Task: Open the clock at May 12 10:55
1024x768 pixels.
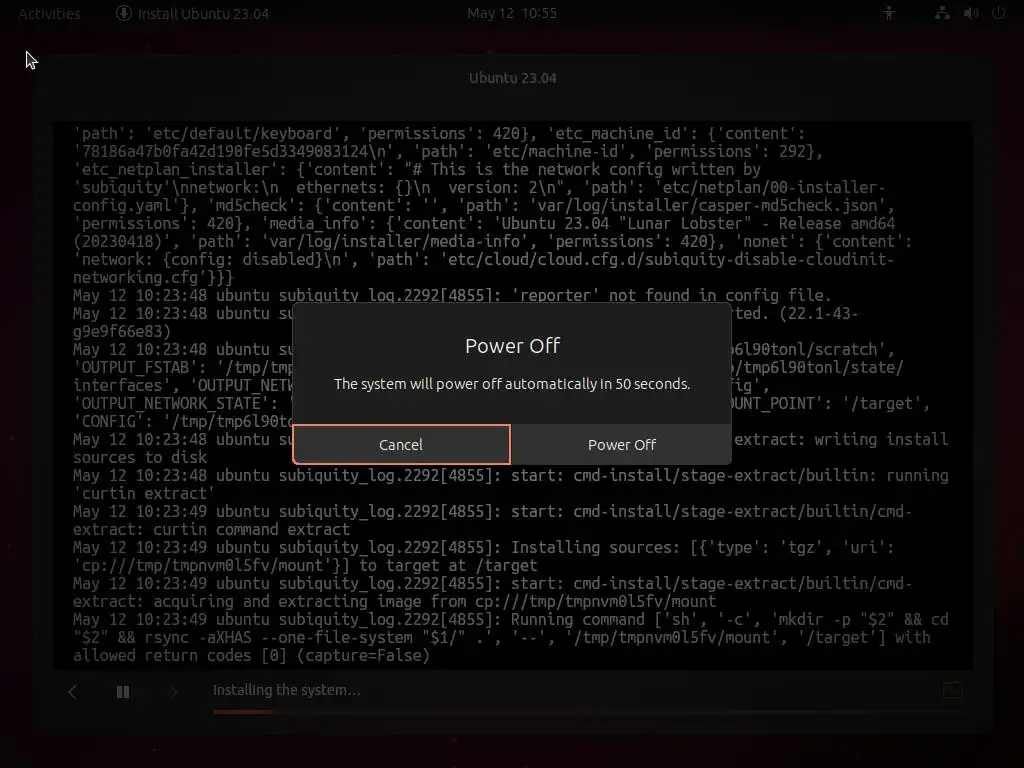Action: click(511, 13)
